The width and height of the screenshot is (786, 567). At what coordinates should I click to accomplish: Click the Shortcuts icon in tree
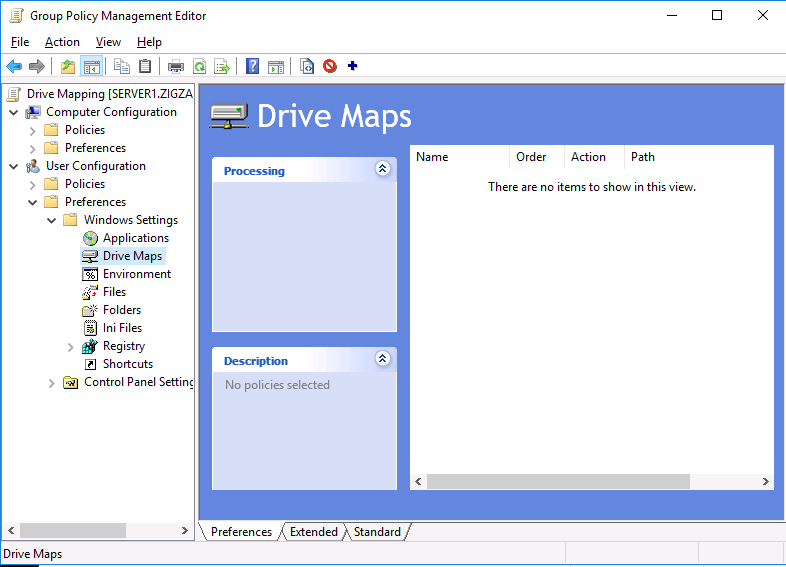[90, 364]
